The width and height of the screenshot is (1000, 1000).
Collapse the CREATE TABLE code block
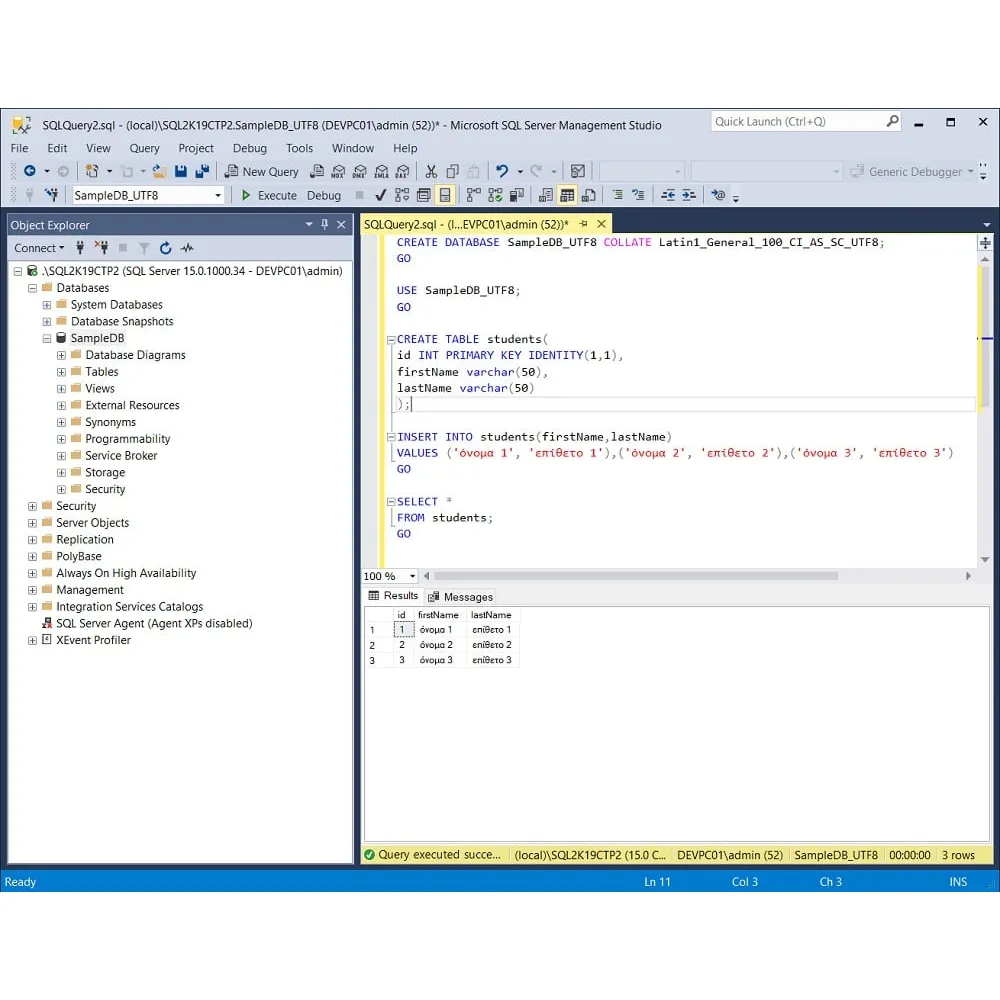[391, 340]
